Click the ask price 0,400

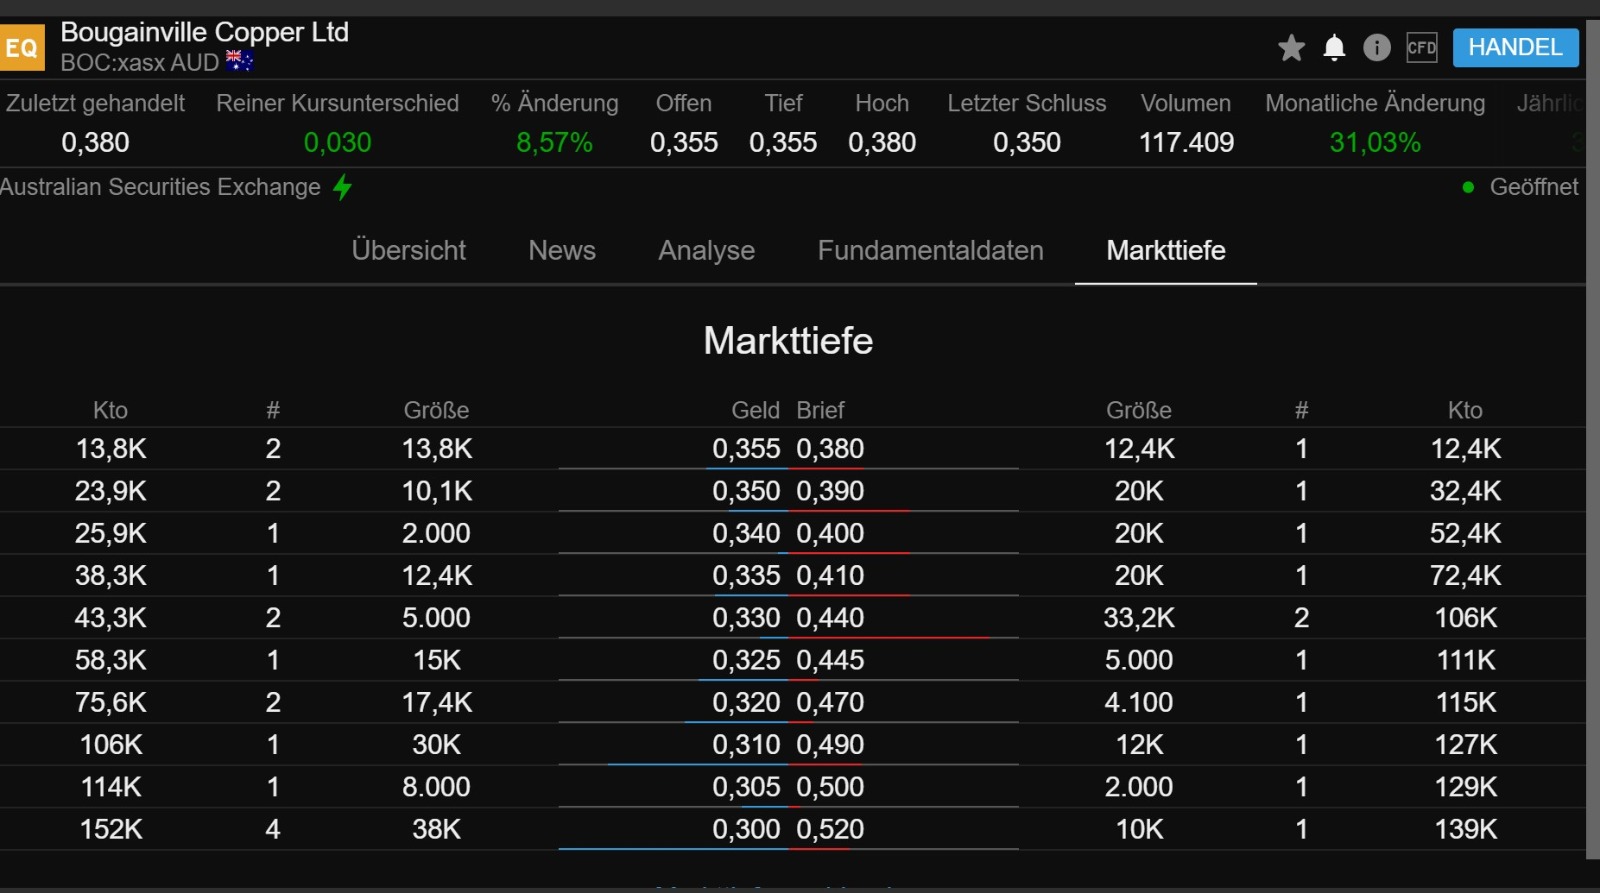[830, 533]
